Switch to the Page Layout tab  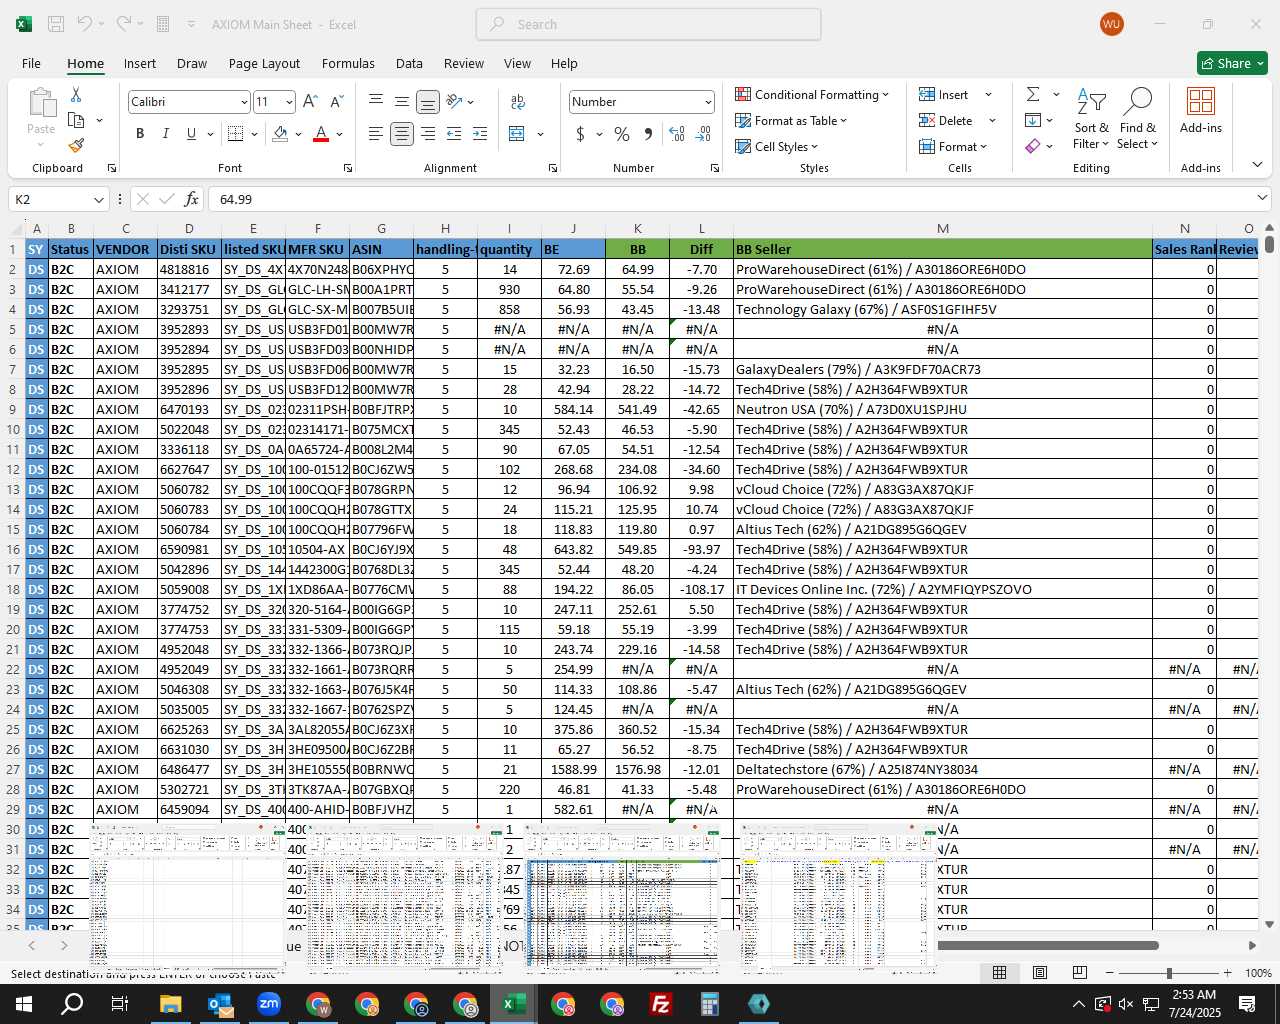click(x=264, y=63)
